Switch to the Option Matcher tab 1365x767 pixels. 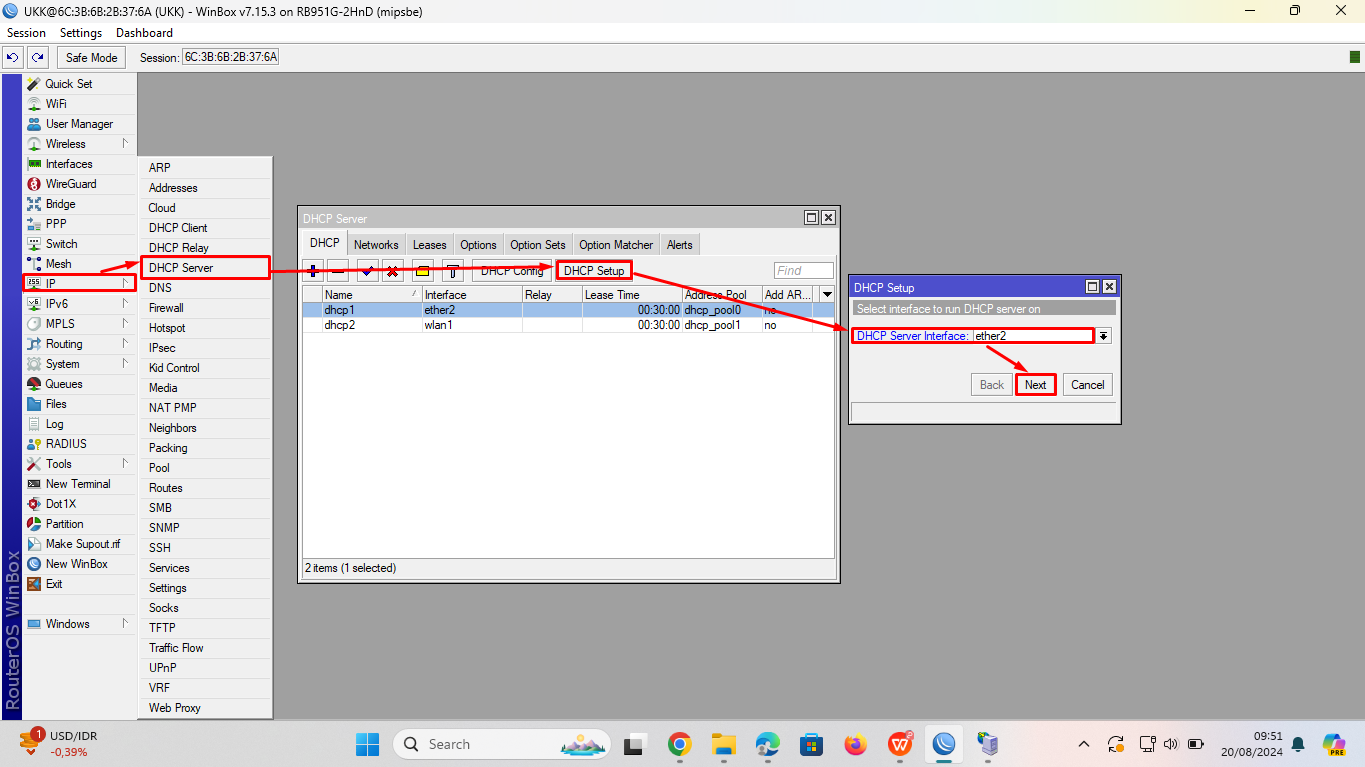coord(616,245)
